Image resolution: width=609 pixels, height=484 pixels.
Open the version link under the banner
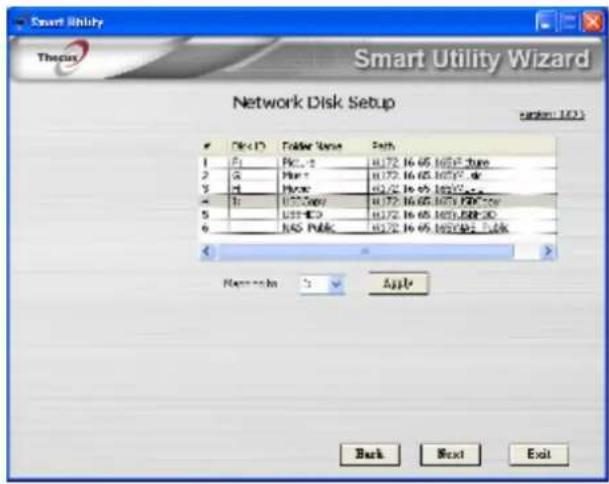click(x=552, y=115)
